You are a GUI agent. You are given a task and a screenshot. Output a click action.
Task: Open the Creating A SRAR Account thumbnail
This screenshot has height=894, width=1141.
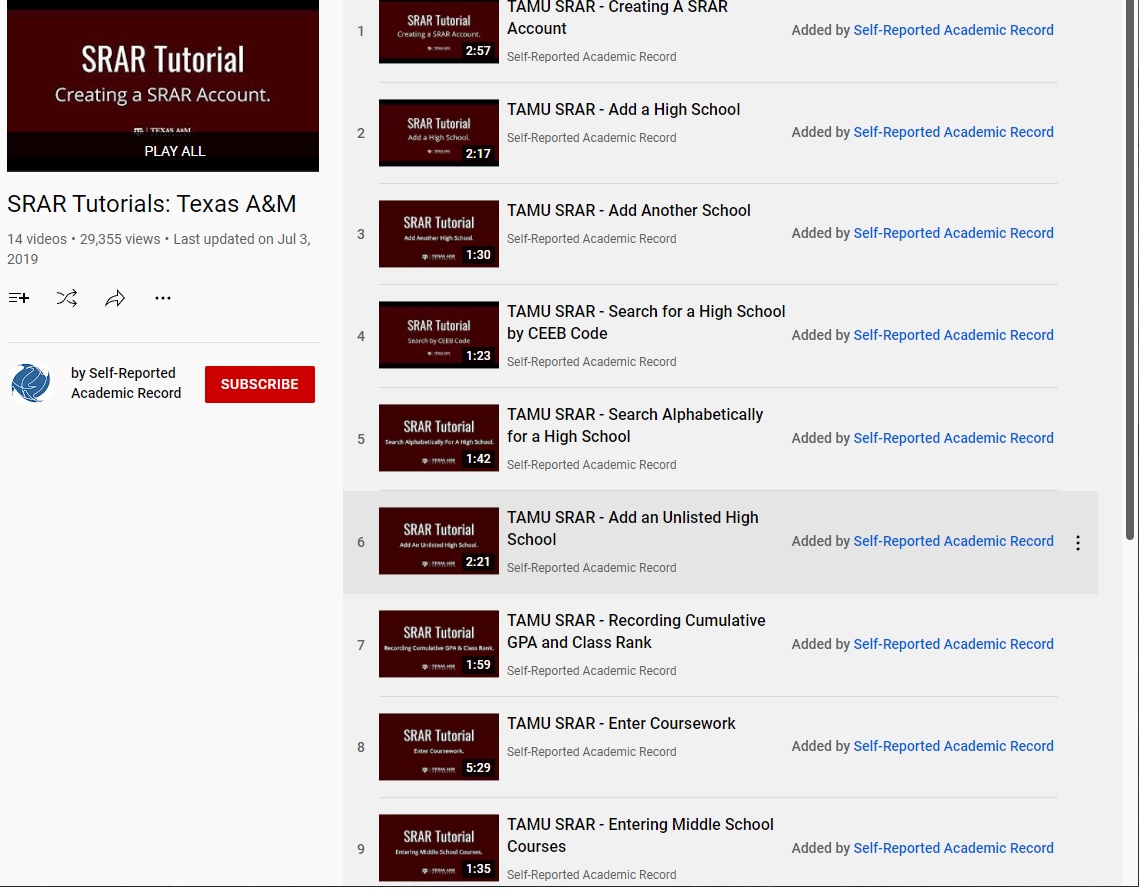(439, 31)
